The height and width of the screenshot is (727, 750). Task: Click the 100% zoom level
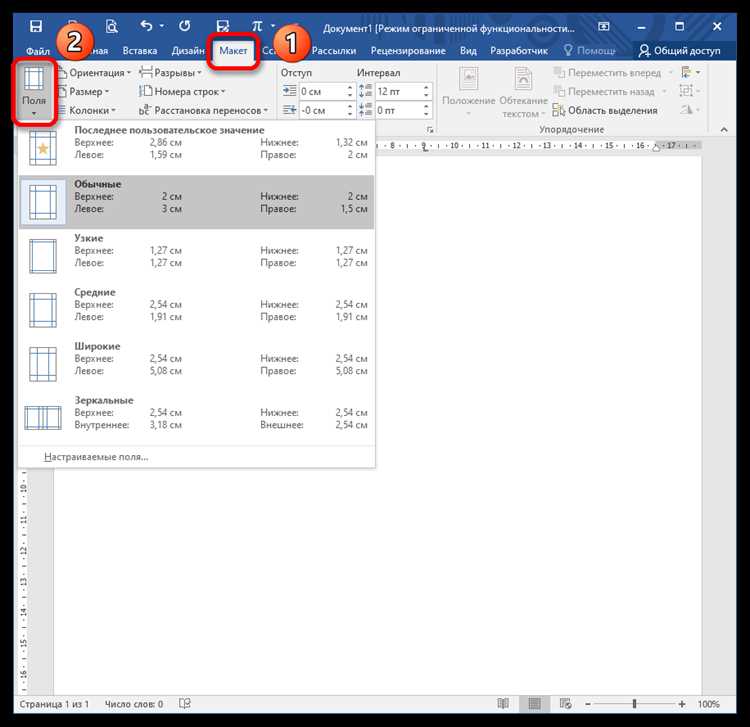[x=708, y=704]
